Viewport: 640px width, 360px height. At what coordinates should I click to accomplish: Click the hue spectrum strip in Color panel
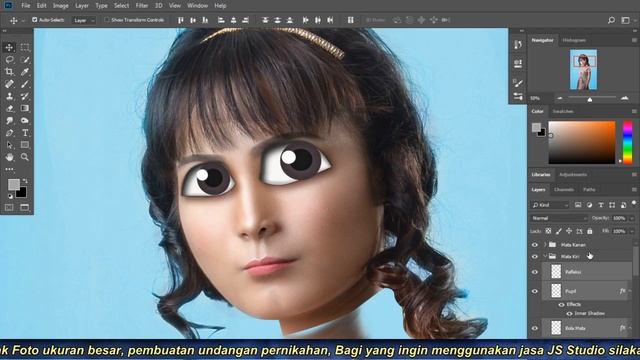(x=628, y=142)
